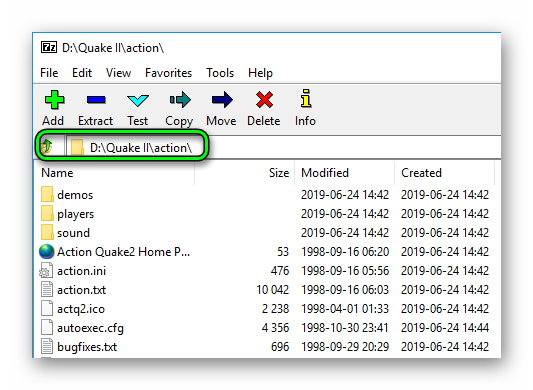Screen dimensions: 533x390
Task: Open the File menu
Action: (49, 73)
